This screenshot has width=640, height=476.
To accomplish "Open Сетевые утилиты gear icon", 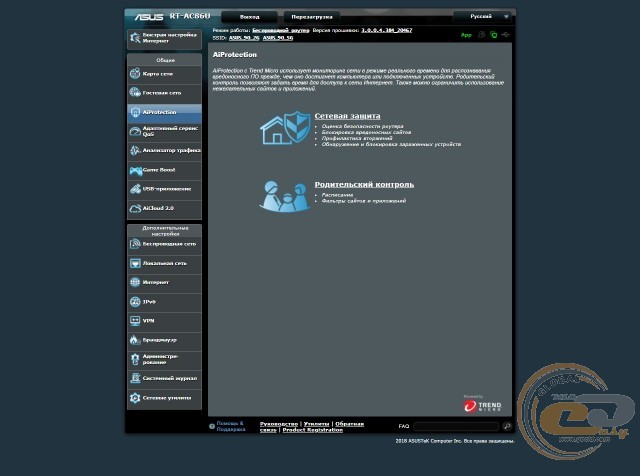I will (x=135, y=398).
